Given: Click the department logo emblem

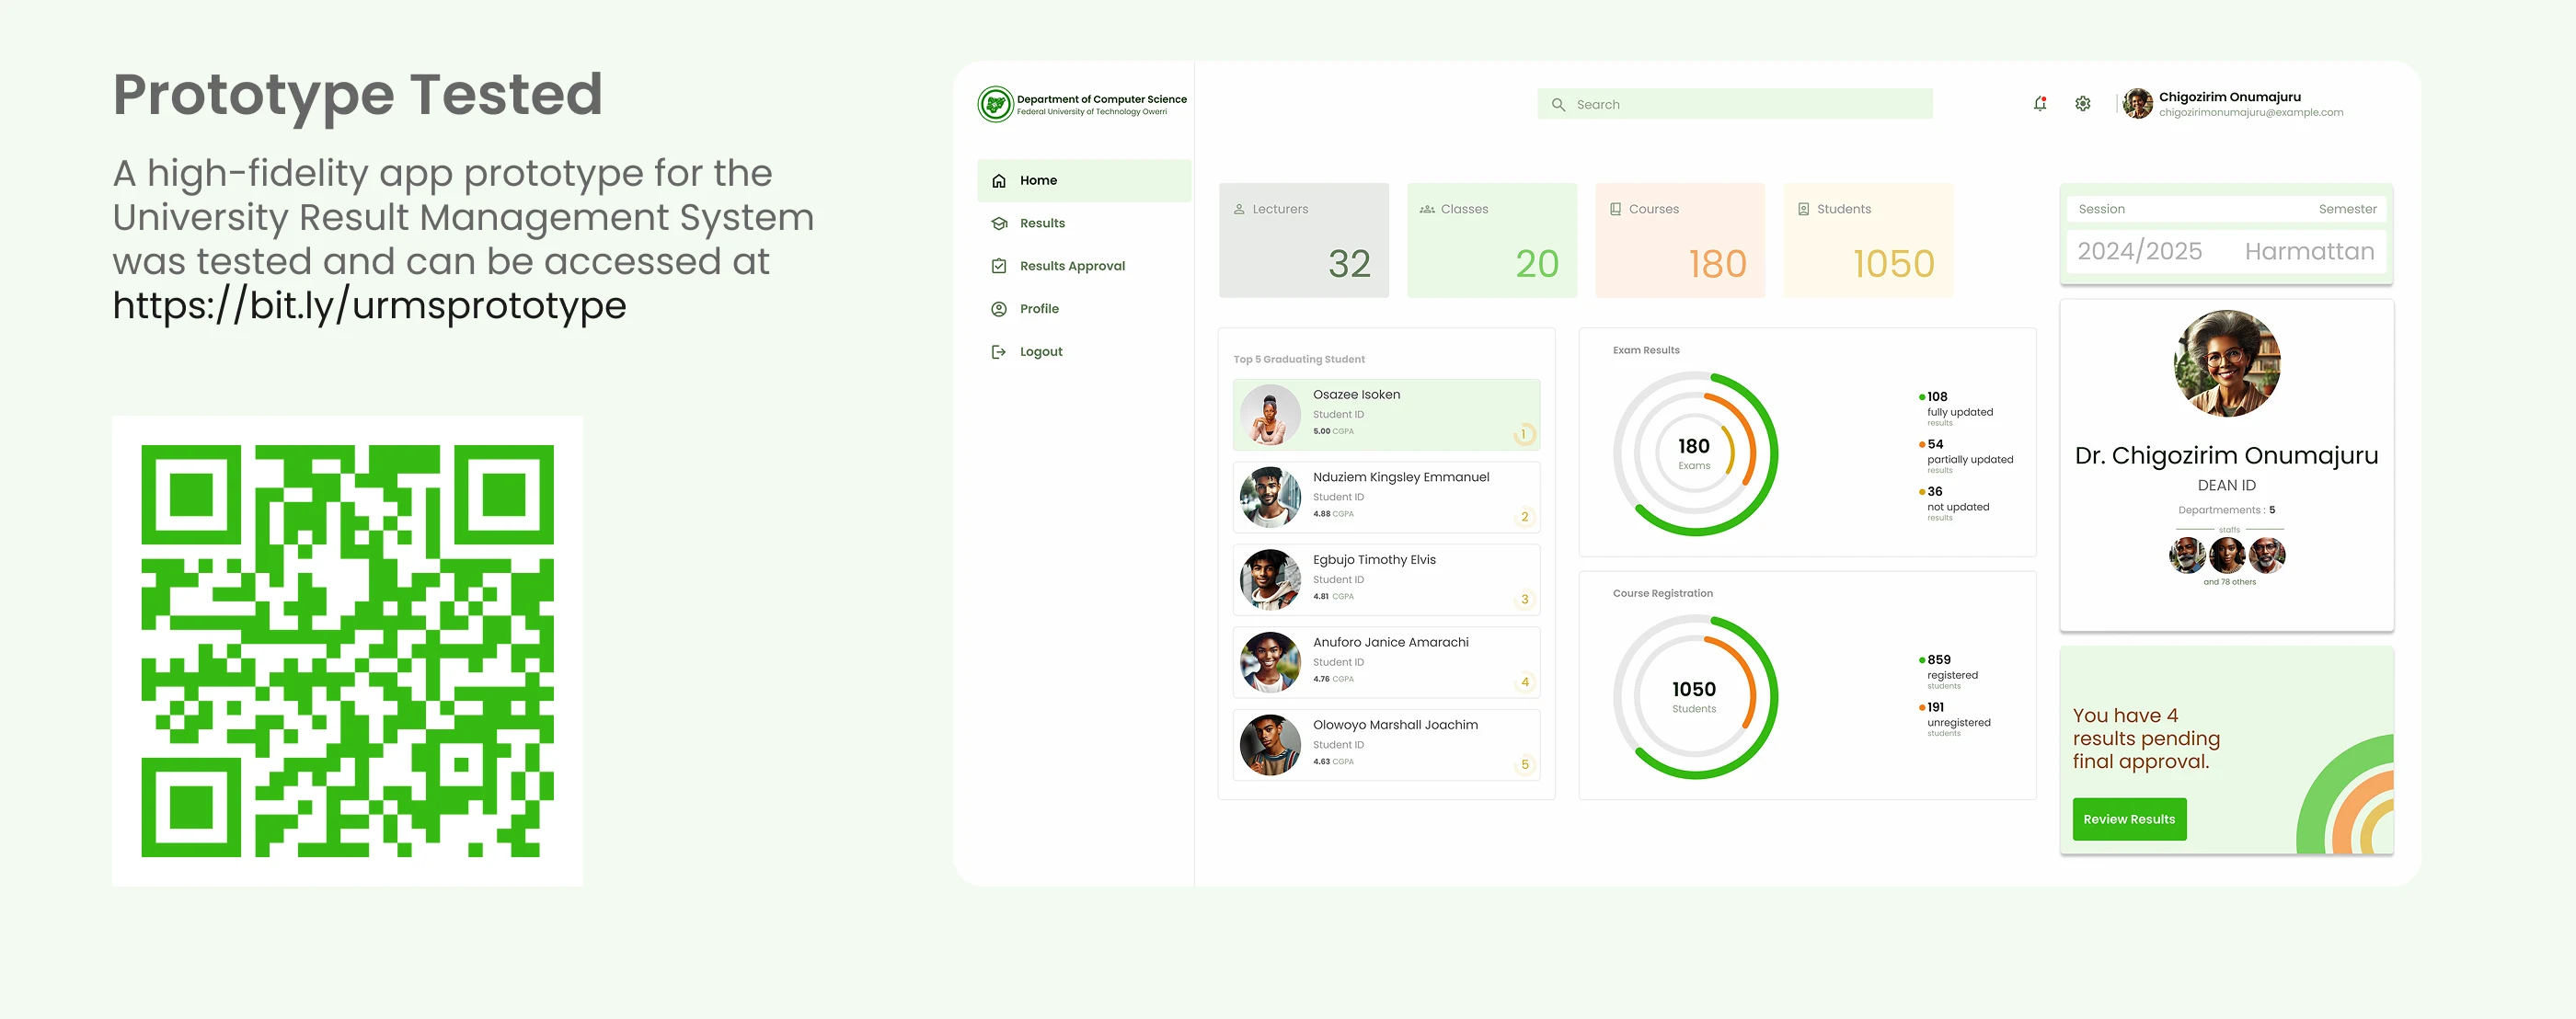Looking at the screenshot, I should (x=995, y=104).
